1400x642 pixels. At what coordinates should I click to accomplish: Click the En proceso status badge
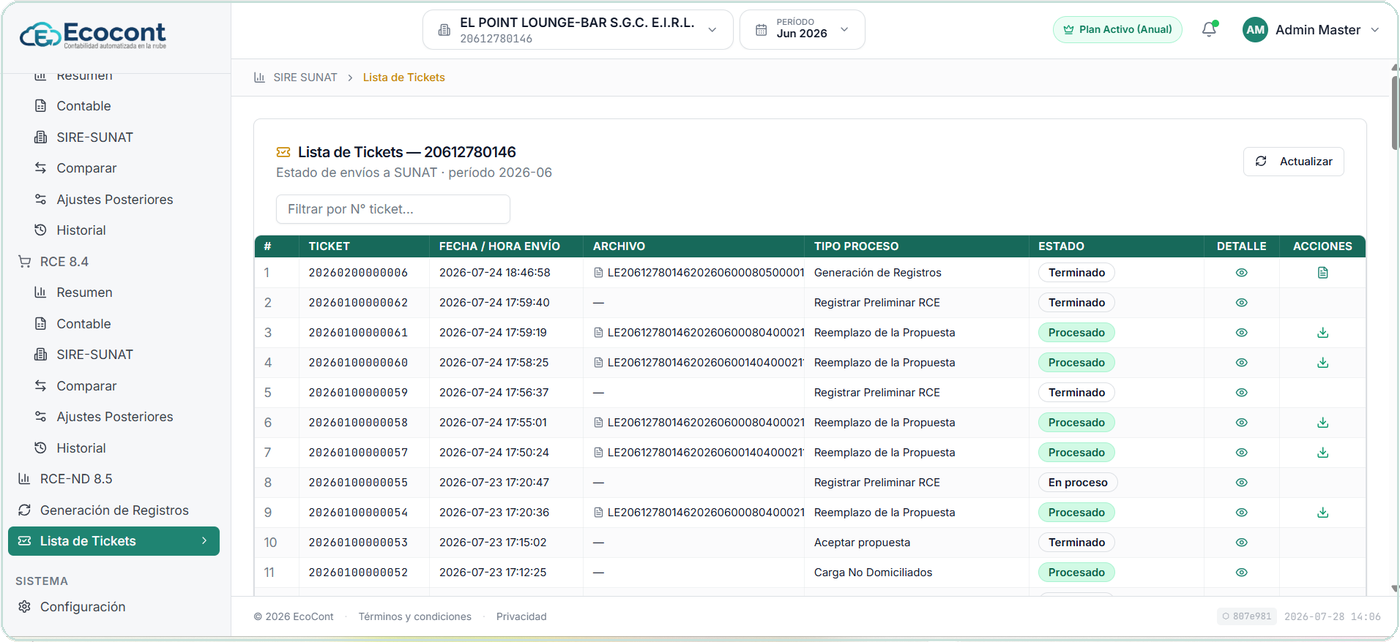click(x=1078, y=482)
